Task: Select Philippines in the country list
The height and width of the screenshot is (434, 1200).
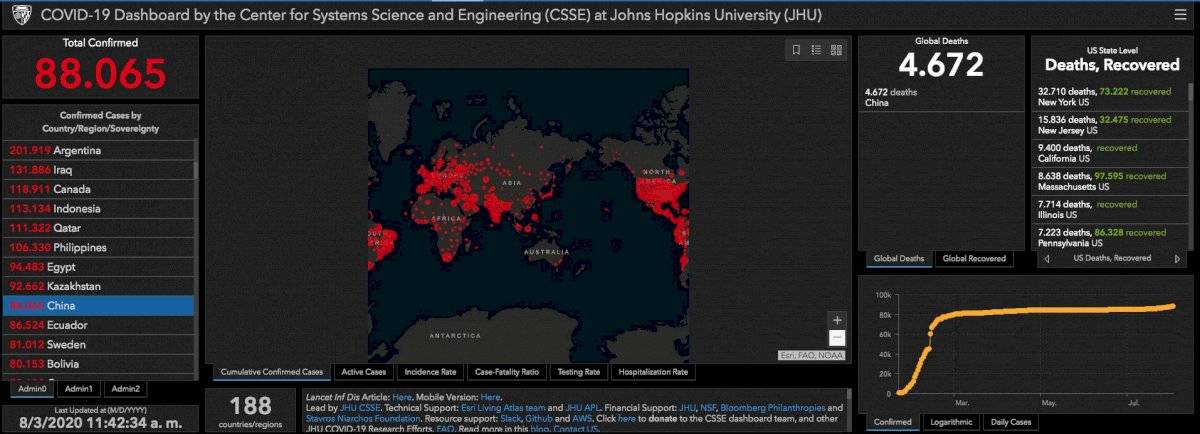Action: click(x=99, y=247)
